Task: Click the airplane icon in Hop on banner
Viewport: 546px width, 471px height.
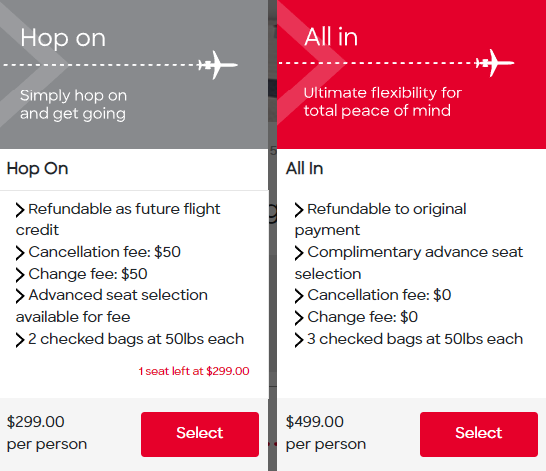Action: click(218, 65)
